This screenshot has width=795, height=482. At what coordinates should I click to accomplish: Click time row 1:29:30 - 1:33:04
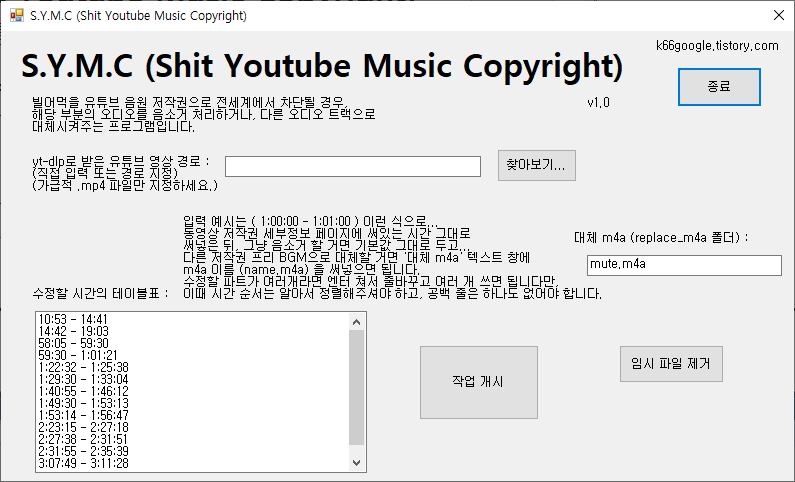(x=84, y=379)
